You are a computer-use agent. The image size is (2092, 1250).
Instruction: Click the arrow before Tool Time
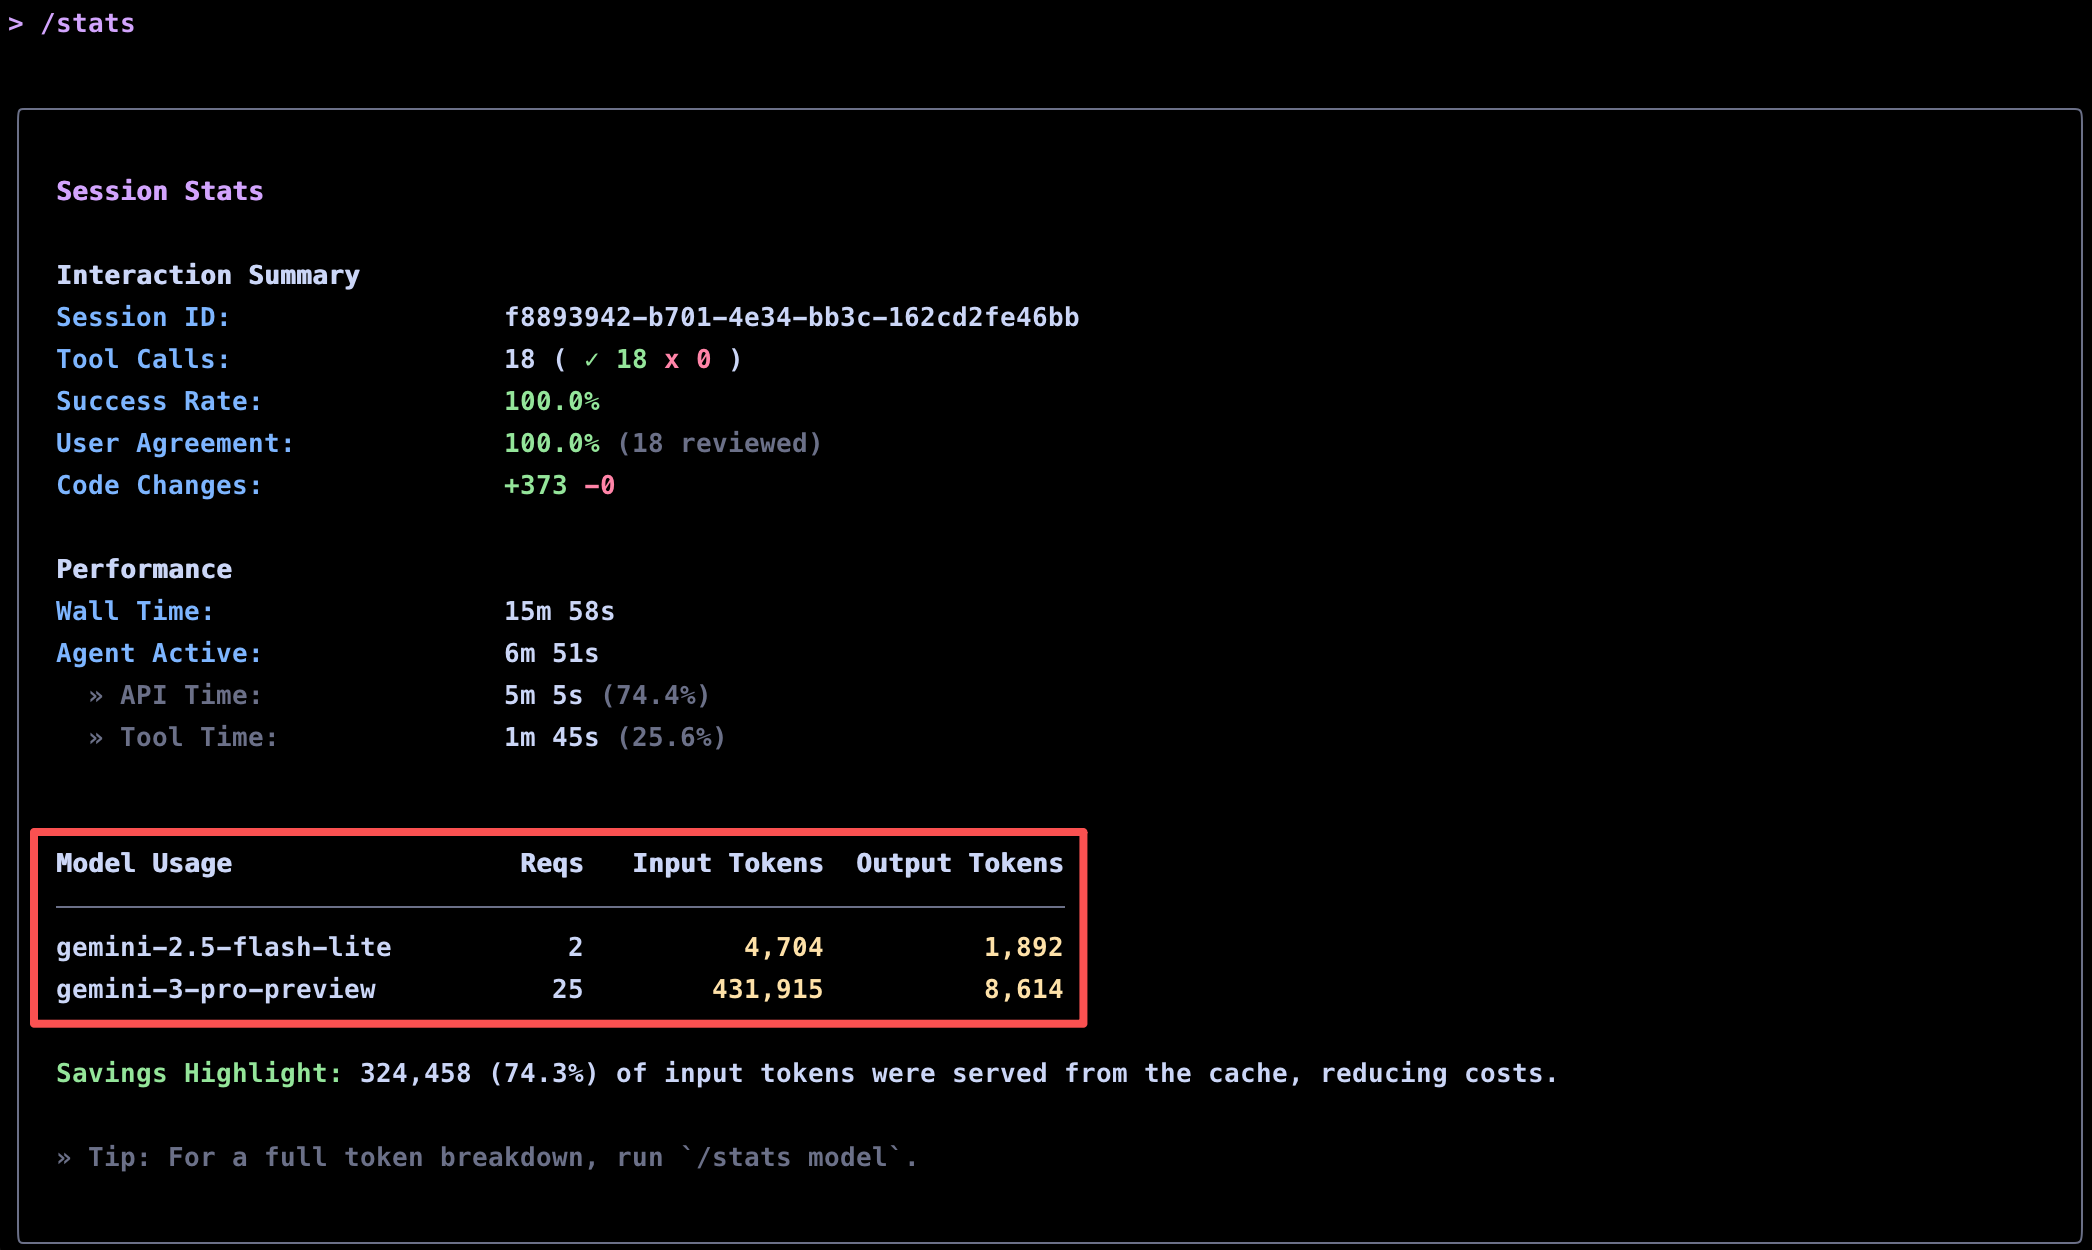pyautogui.click(x=96, y=738)
